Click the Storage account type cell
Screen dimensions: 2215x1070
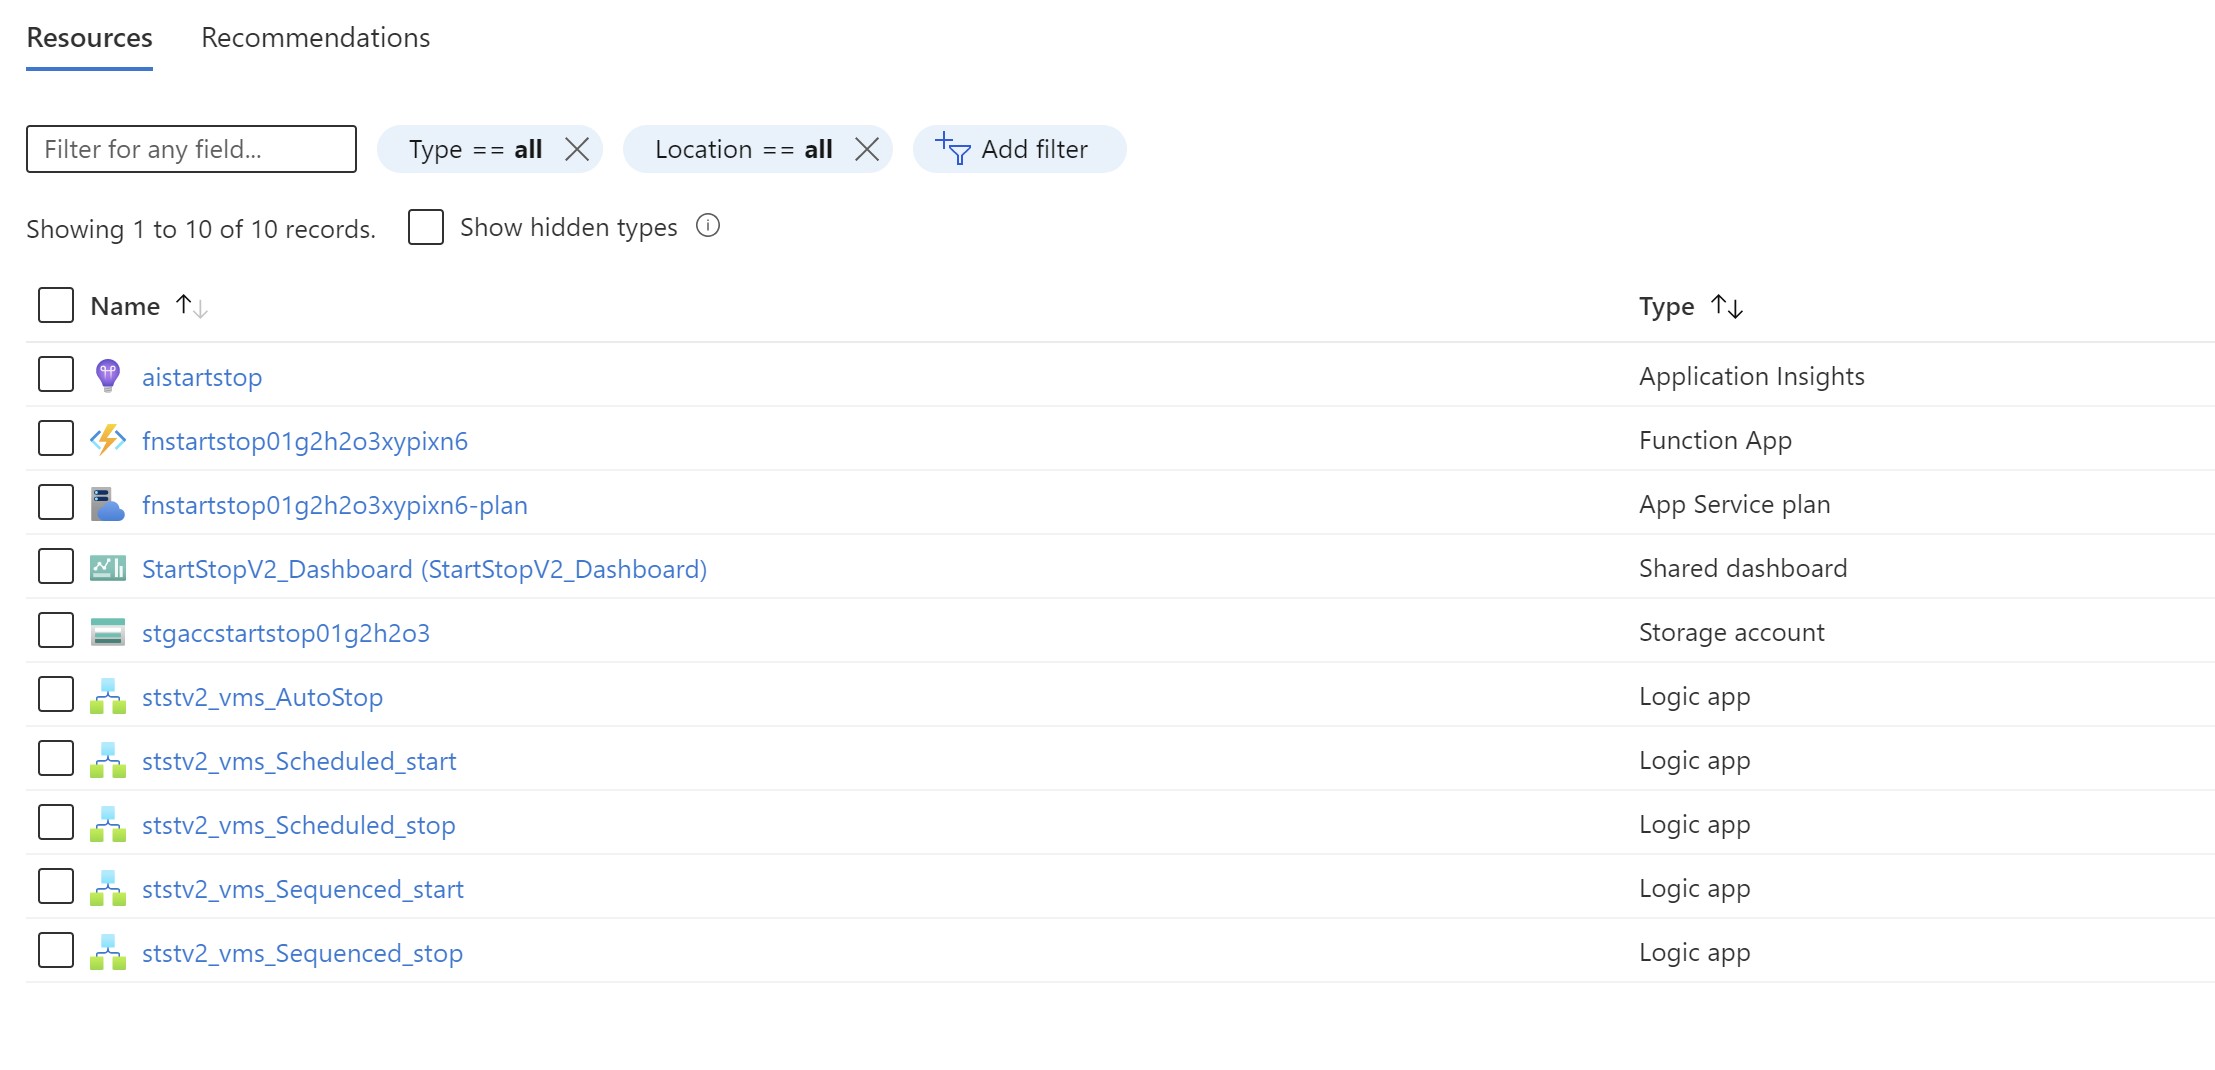[1731, 632]
